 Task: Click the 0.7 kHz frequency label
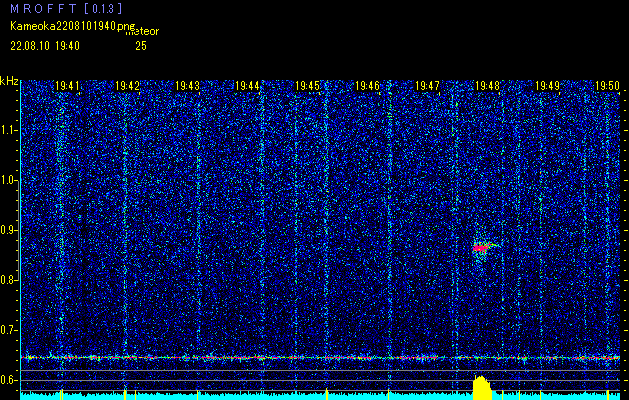(7, 330)
